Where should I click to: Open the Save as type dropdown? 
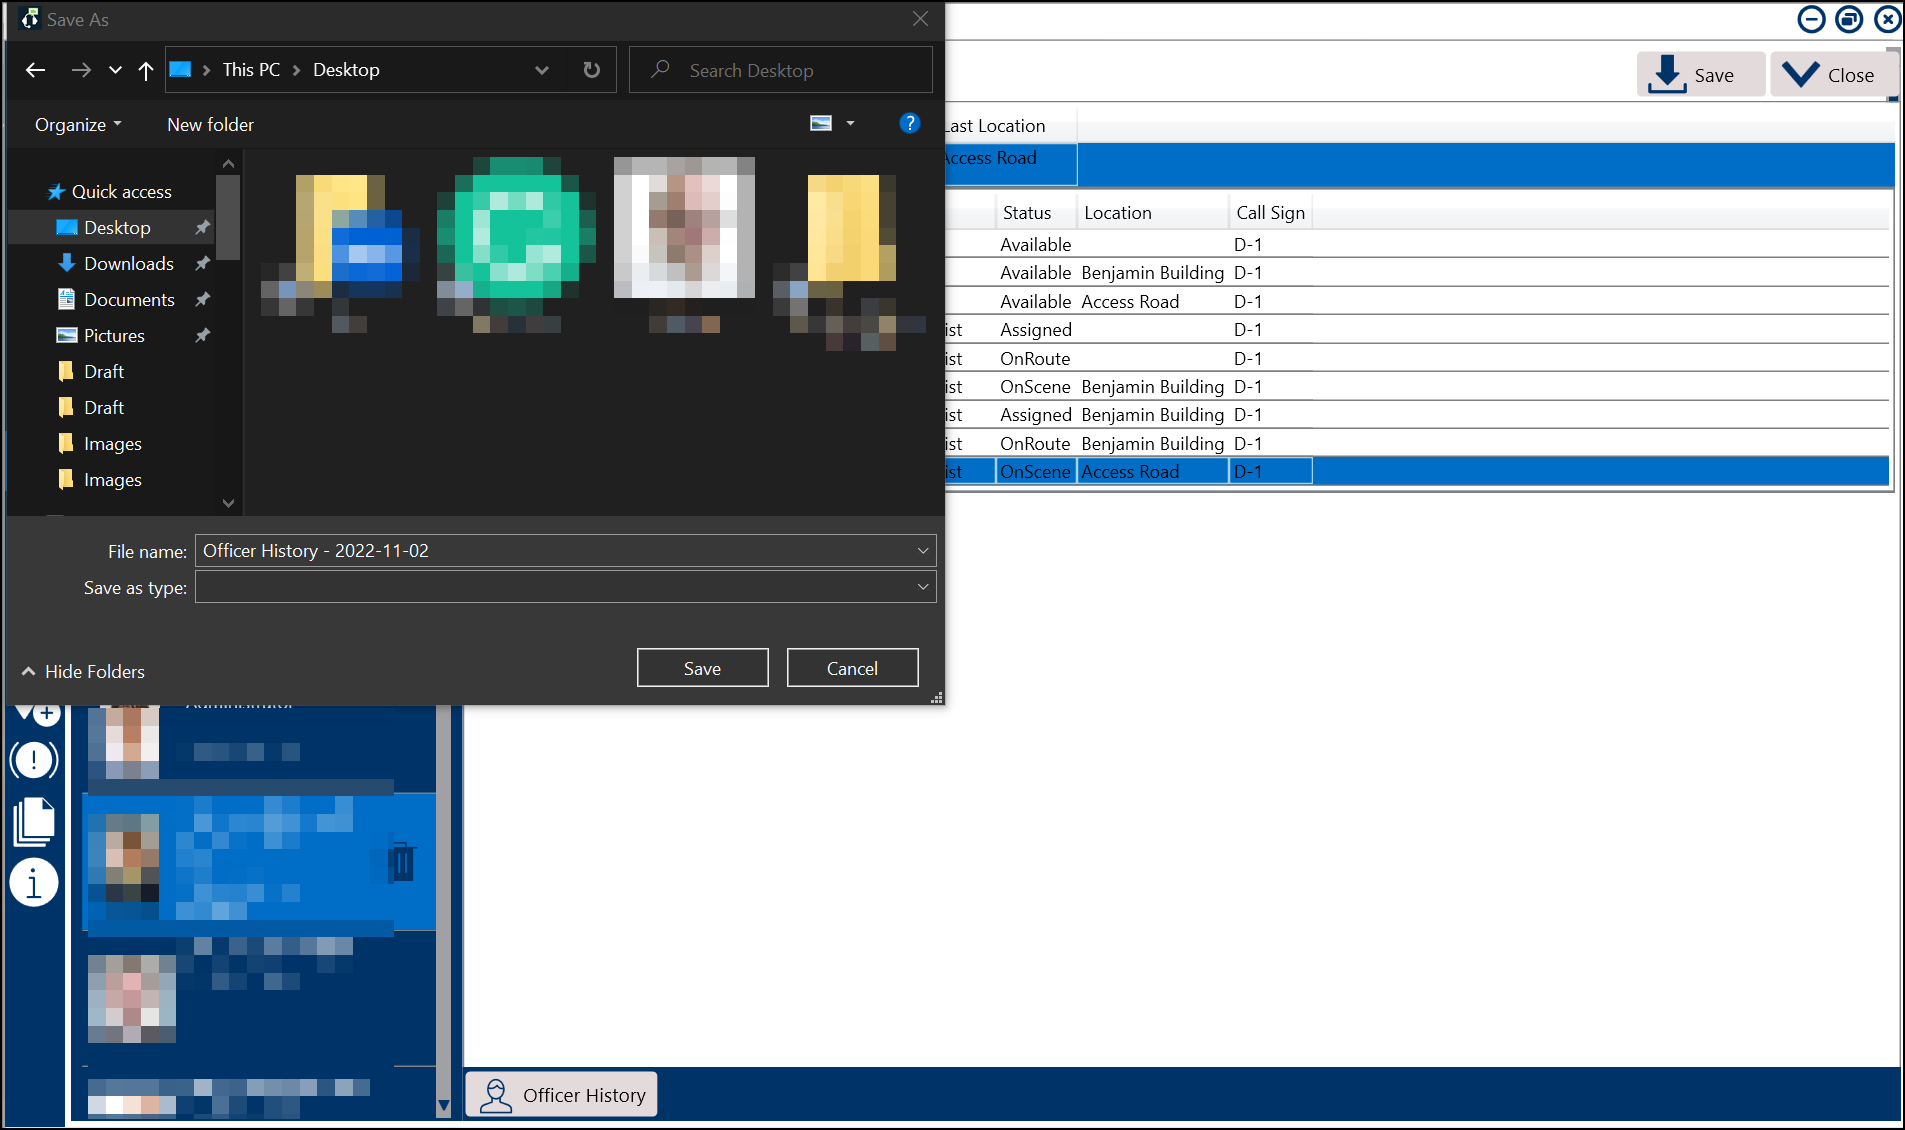coord(922,587)
